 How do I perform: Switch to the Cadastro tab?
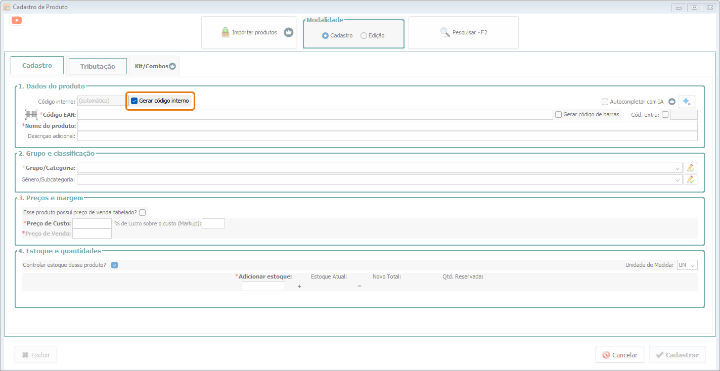[x=37, y=66]
